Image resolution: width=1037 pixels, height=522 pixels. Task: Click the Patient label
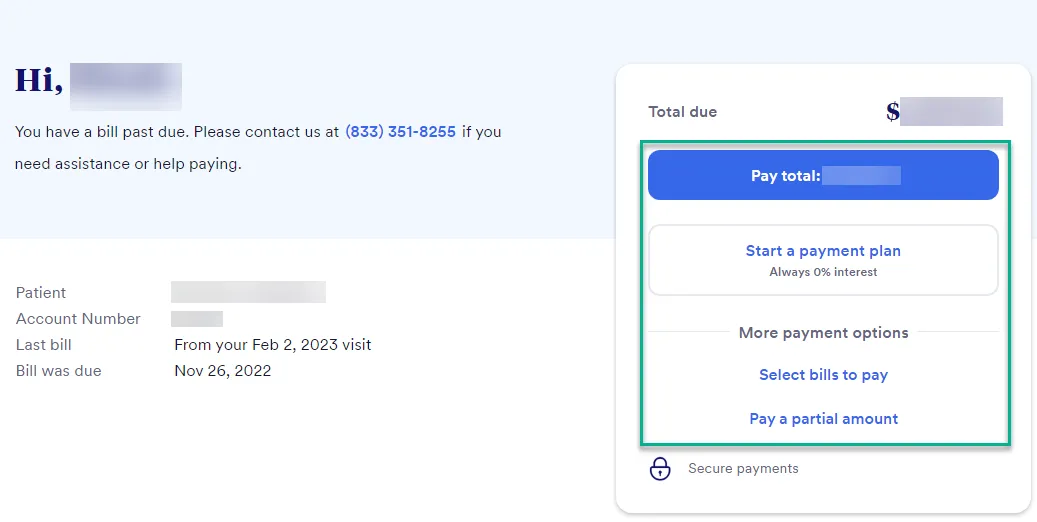tap(41, 292)
